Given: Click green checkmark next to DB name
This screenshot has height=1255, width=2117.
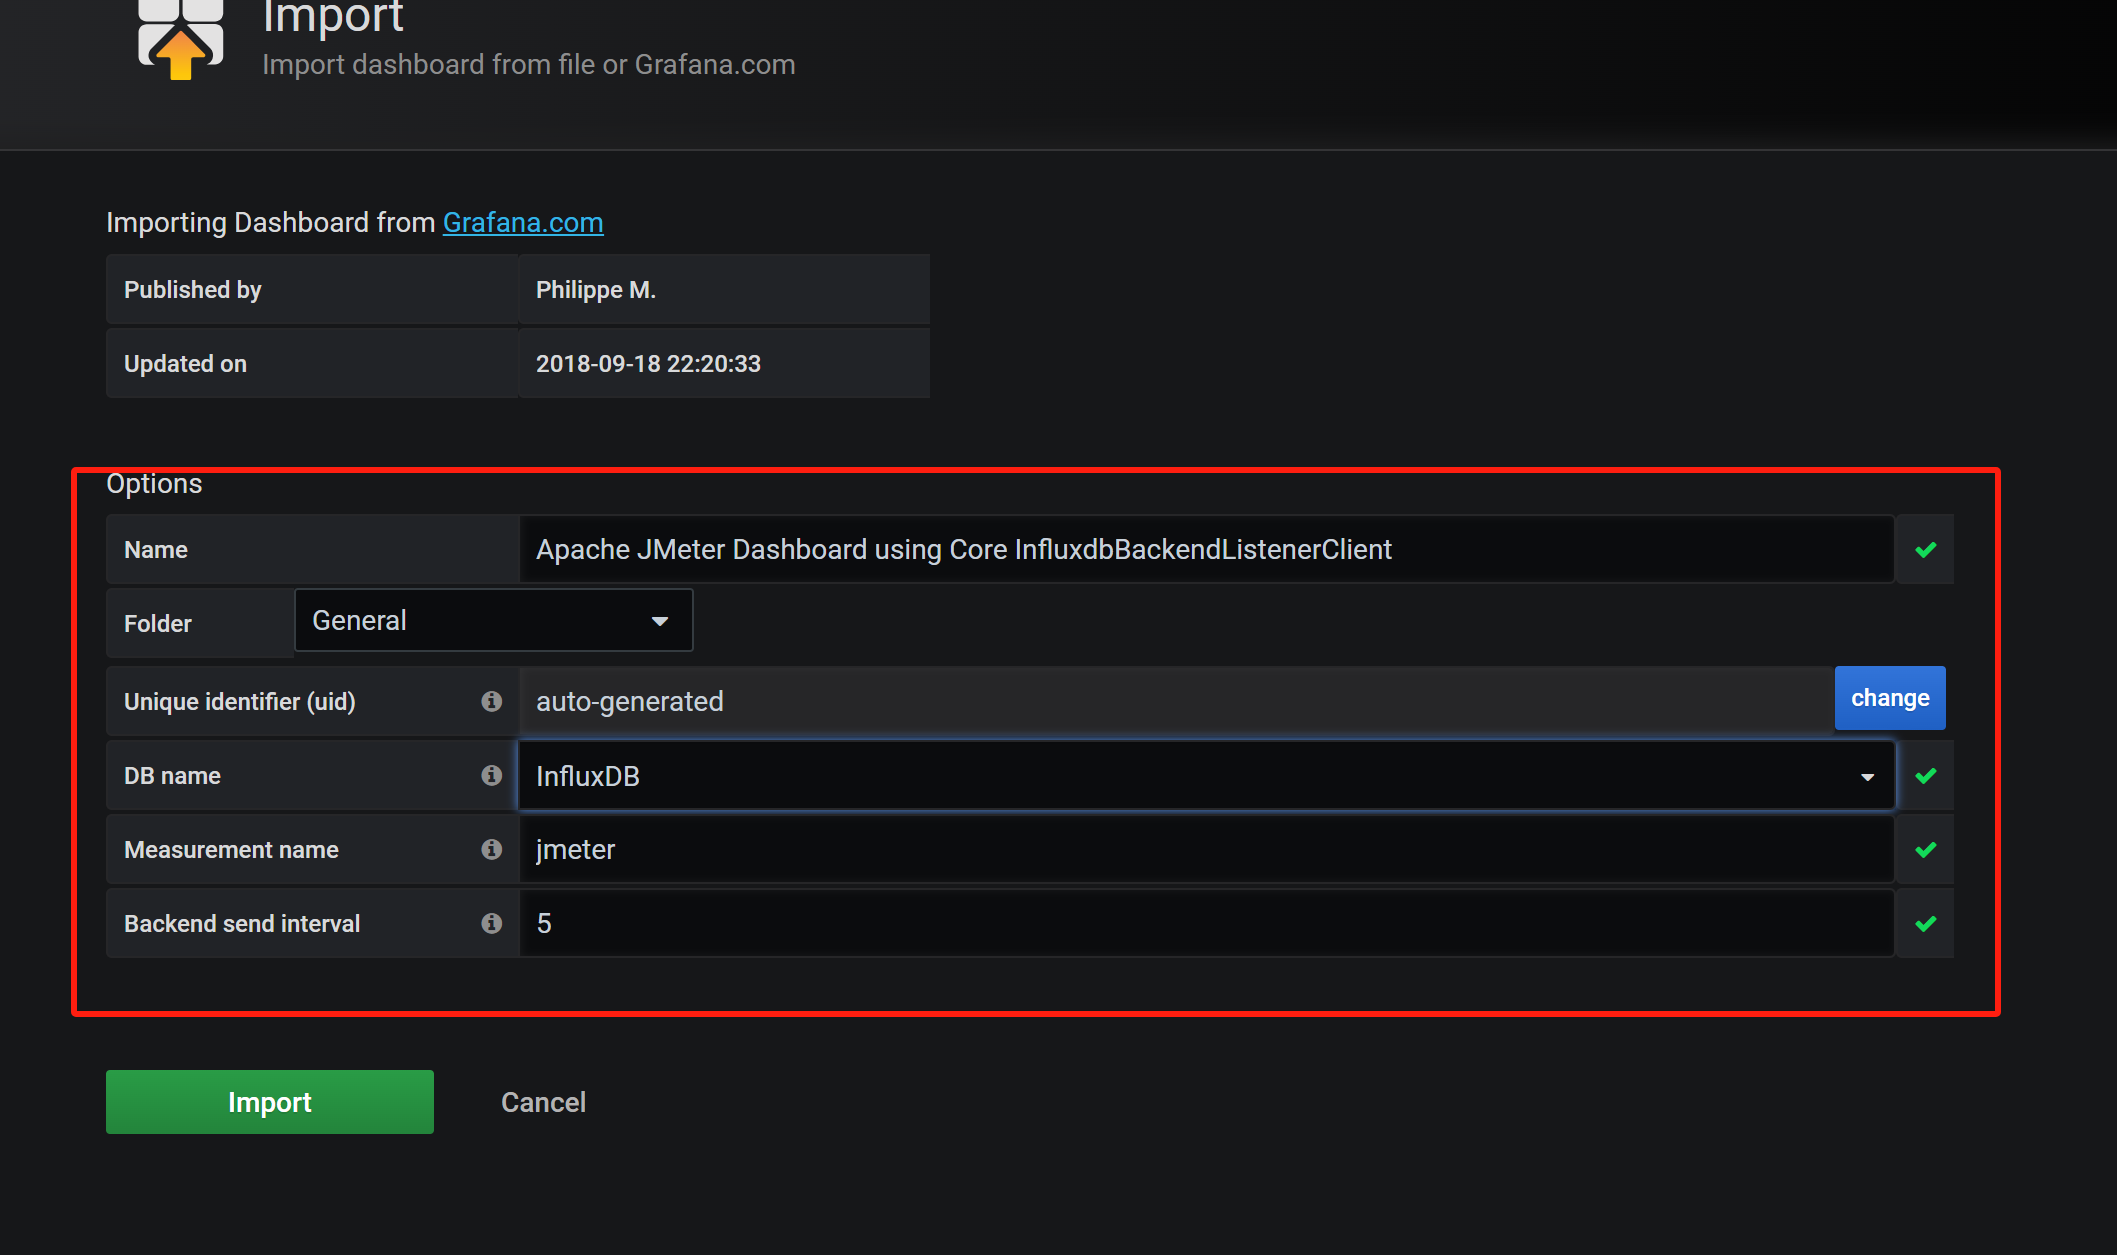Looking at the screenshot, I should [x=1926, y=775].
